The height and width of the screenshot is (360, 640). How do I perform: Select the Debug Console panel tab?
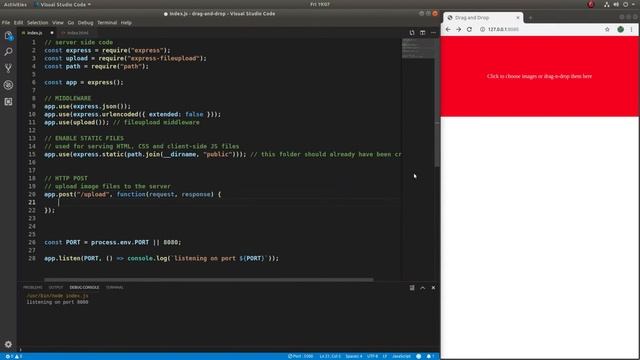click(84, 288)
